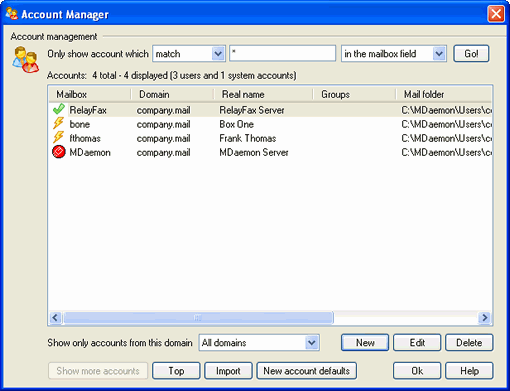Click 'Frank Thomas' real name cell
Viewport: 510px width, 391px height.
tap(248, 138)
